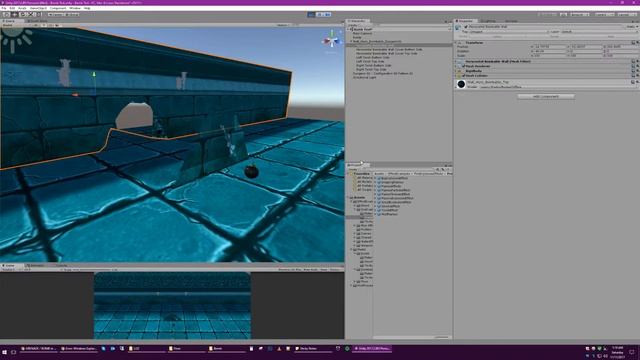Open Rigidbody component gear settings
The image size is (640, 360).
click(x=637, y=71)
